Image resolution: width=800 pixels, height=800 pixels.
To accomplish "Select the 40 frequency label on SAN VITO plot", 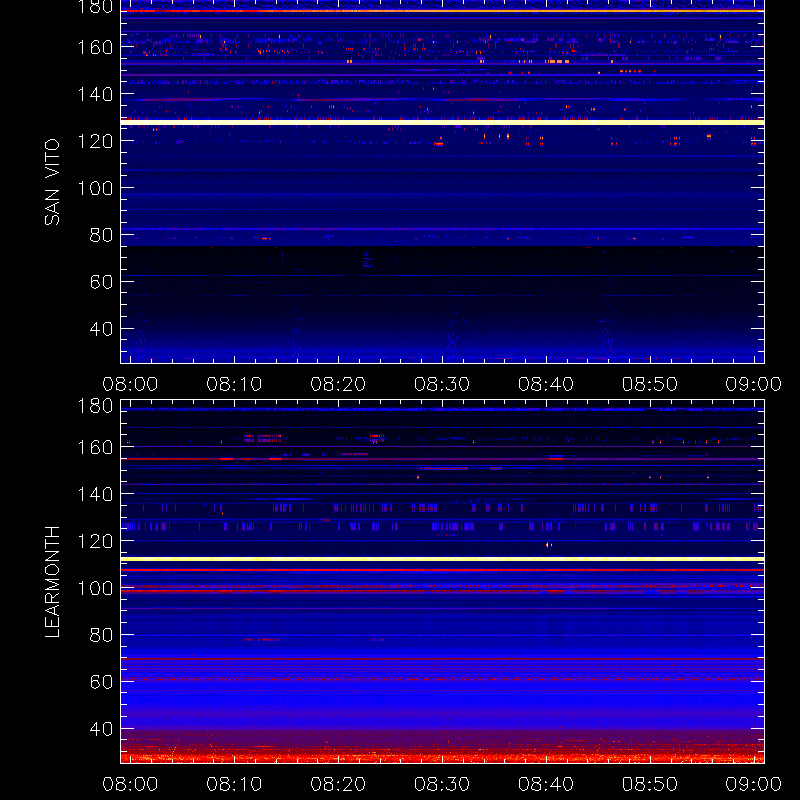I will click(x=101, y=329).
